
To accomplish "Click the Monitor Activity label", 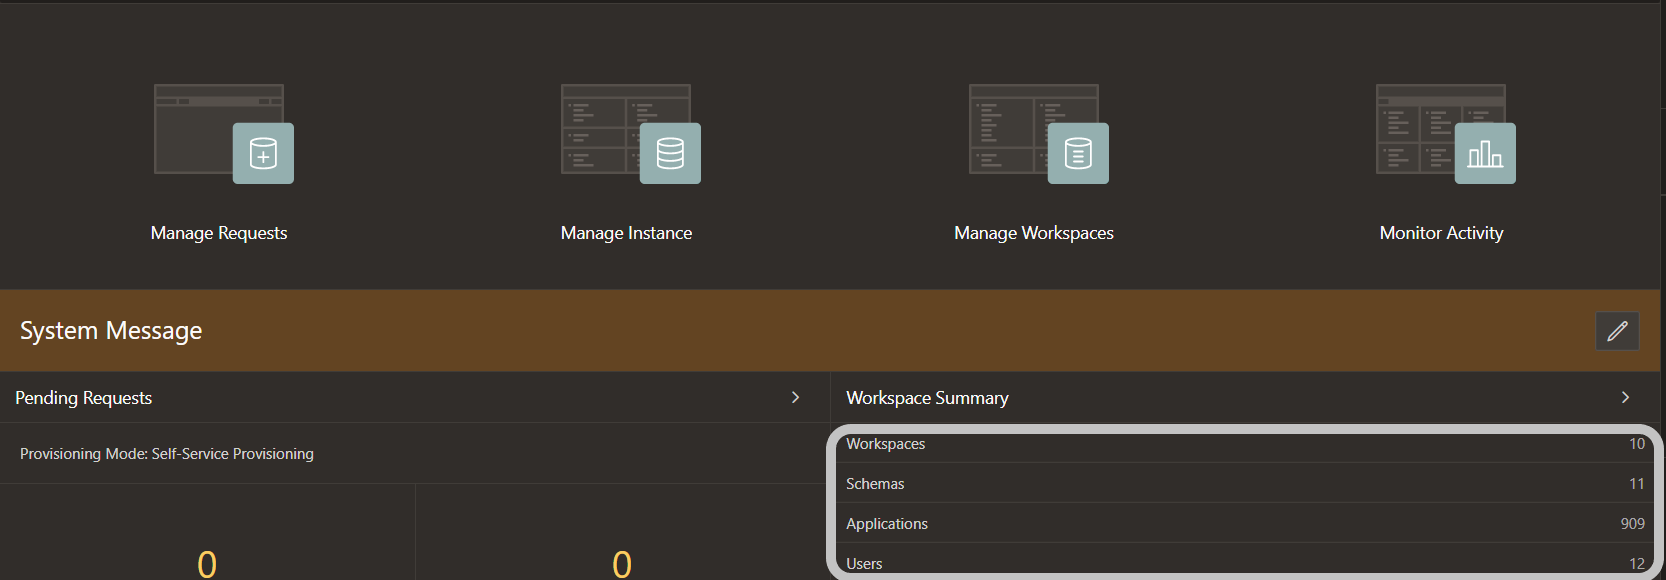I will tap(1441, 233).
